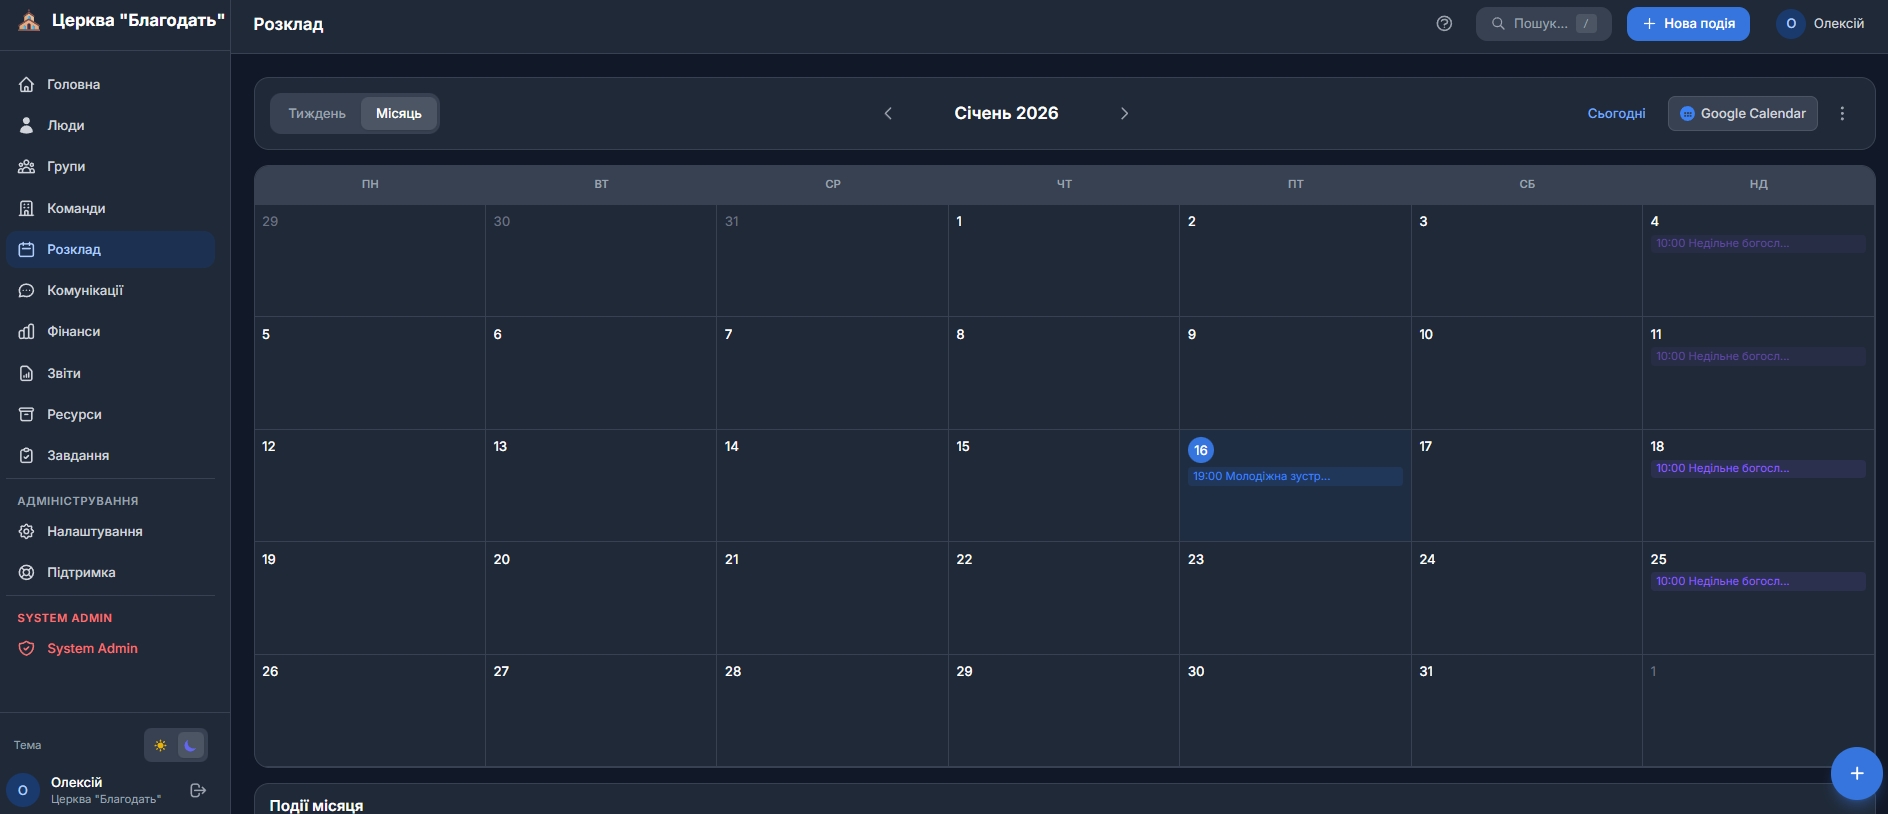The height and width of the screenshot is (814, 1888).
Task: Click the System Admin shield icon
Action: (x=27, y=649)
